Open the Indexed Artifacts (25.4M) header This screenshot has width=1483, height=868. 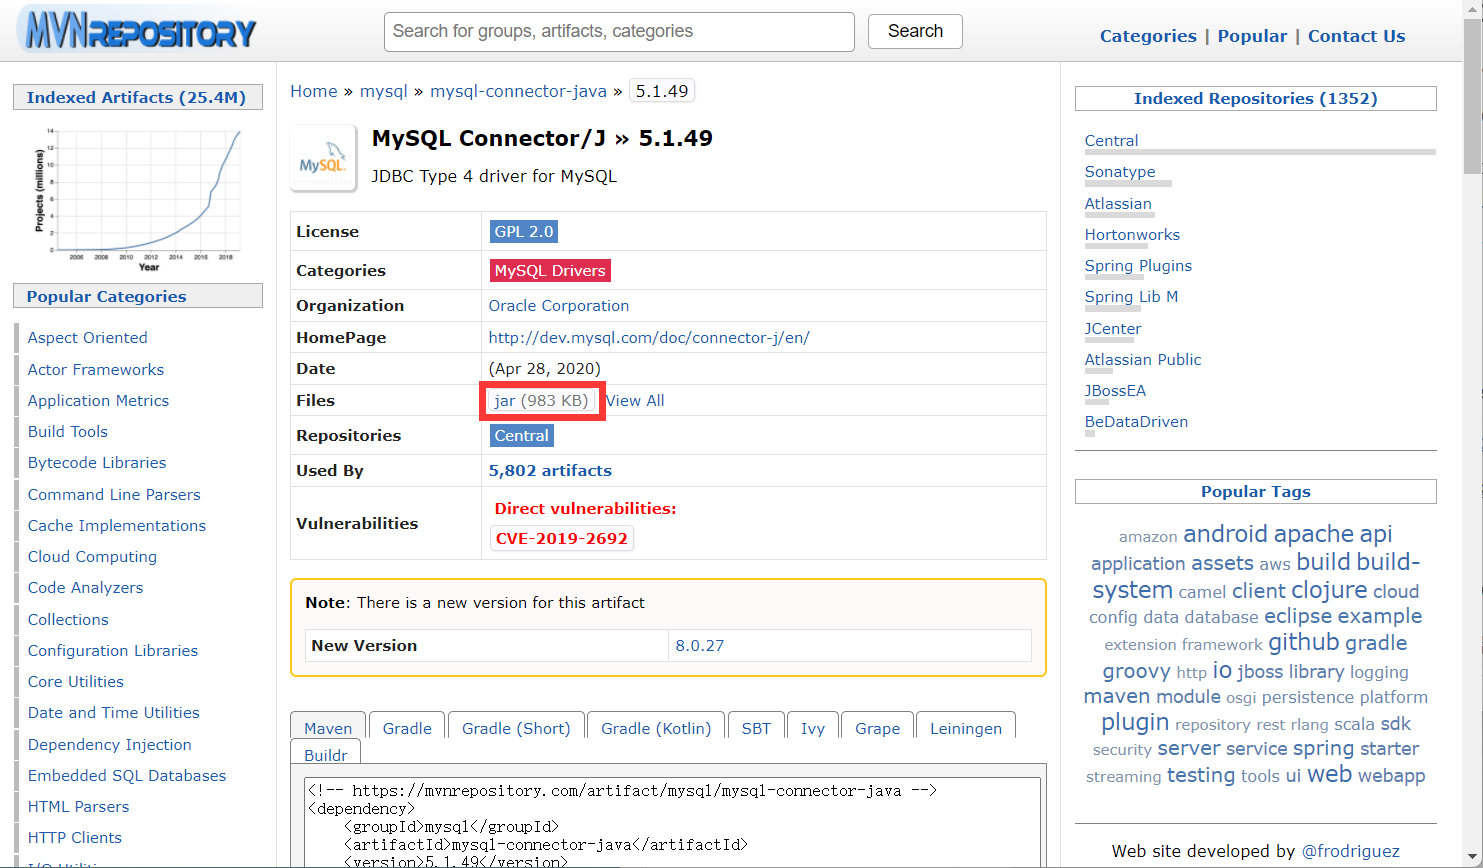(138, 97)
